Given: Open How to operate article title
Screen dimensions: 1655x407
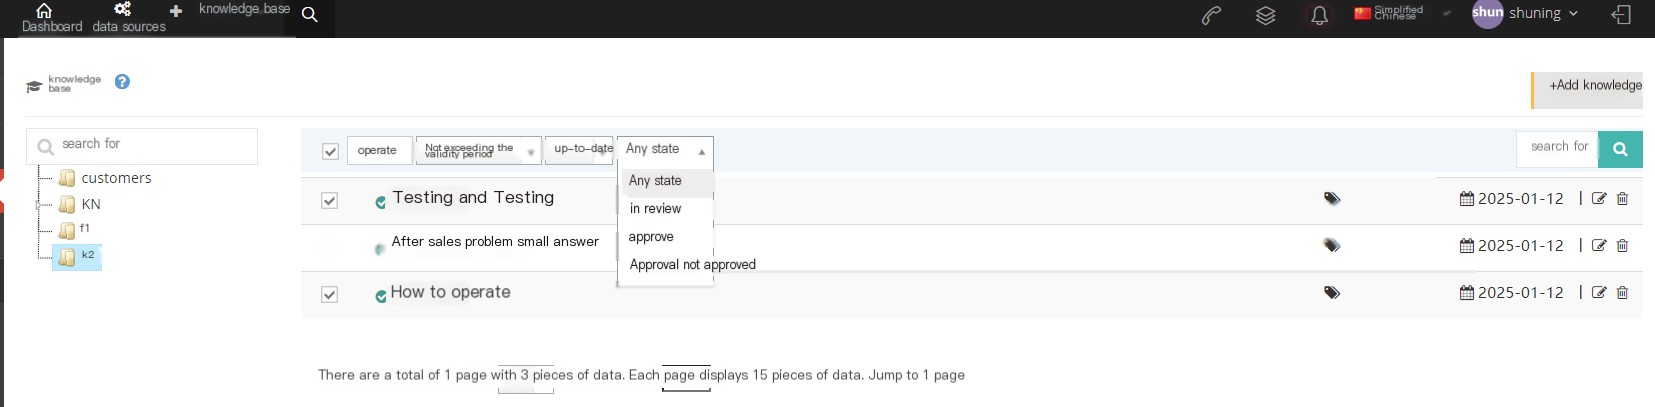Looking at the screenshot, I should 450,292.
